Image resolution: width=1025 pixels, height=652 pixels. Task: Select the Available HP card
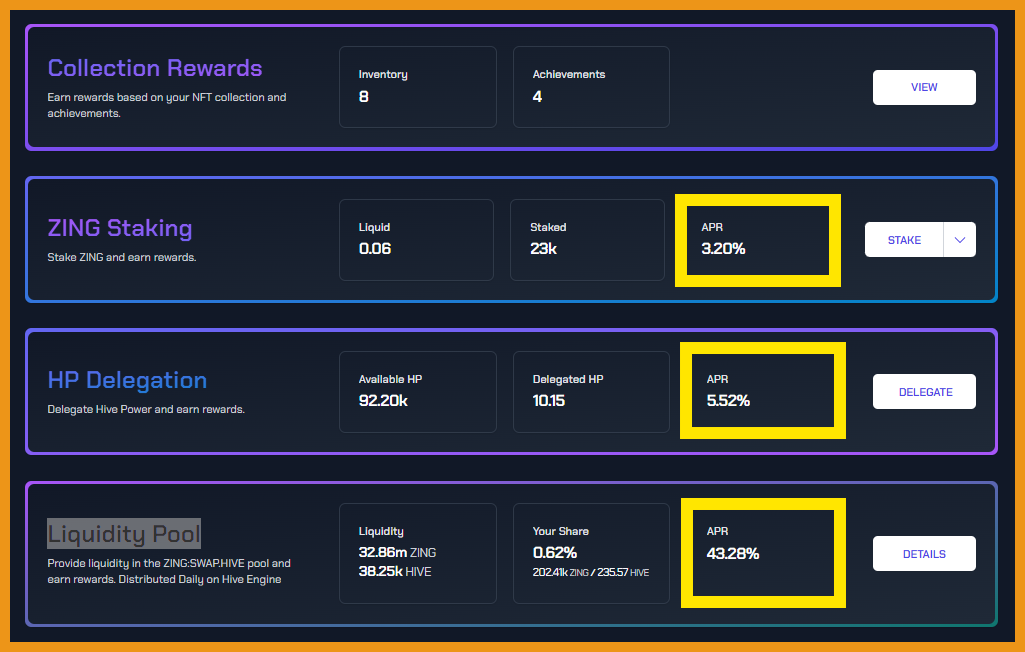point(417,392)
